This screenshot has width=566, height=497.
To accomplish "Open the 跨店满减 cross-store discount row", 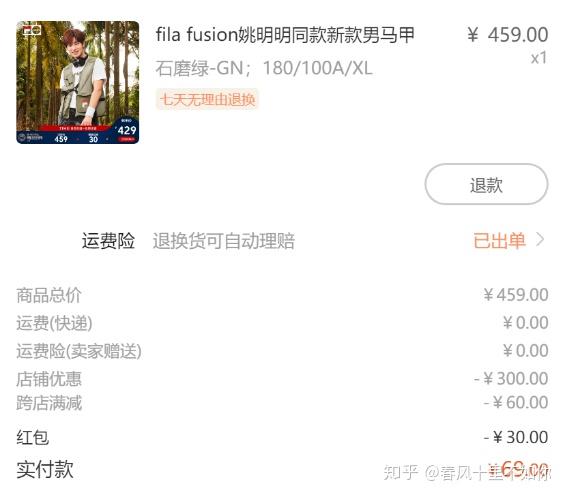I will tap(282, 402).
